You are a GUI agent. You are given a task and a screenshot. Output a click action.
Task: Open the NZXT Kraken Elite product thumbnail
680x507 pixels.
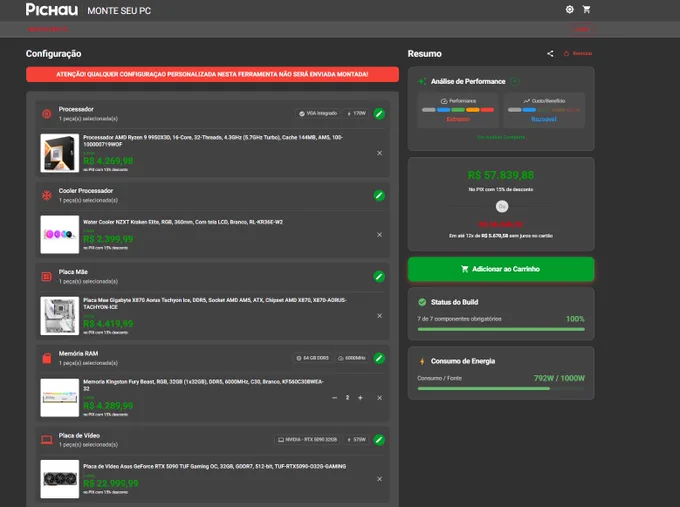[60, 235]
